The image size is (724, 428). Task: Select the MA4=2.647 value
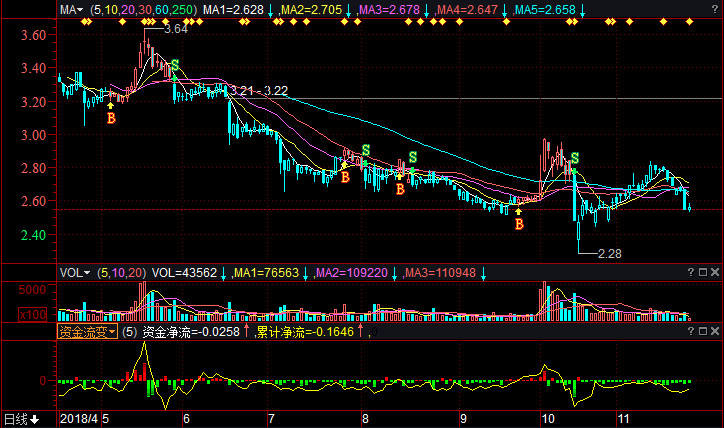(467, 10)
